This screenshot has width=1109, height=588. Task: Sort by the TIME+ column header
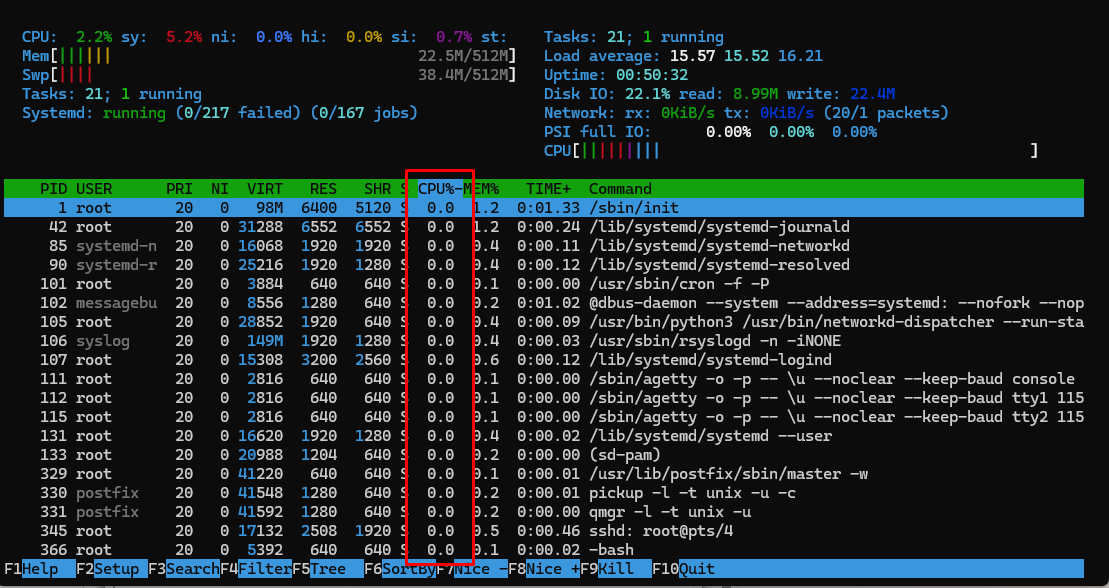point(549,189)
